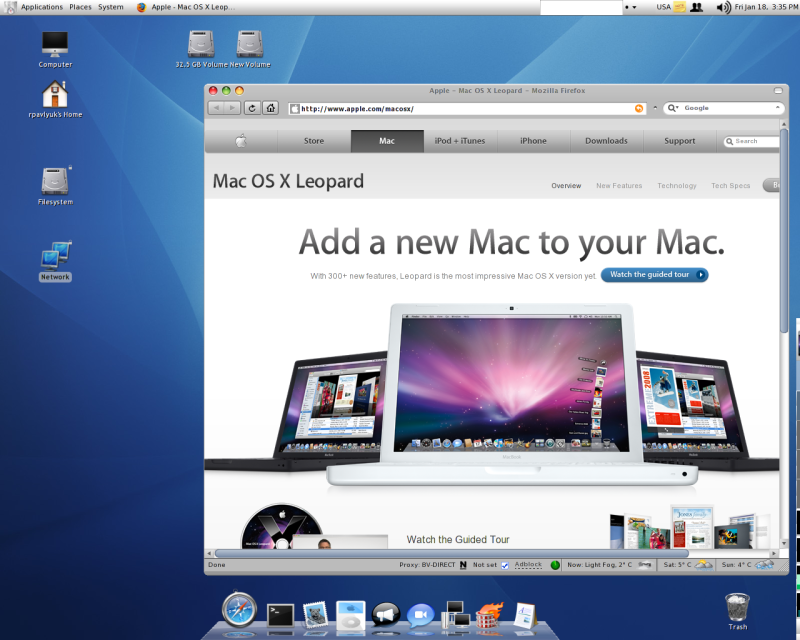Open the search engine dropdown in the Google box
Image resolution: width=800 pixels, height=640 pixels.
pos(673,108)
